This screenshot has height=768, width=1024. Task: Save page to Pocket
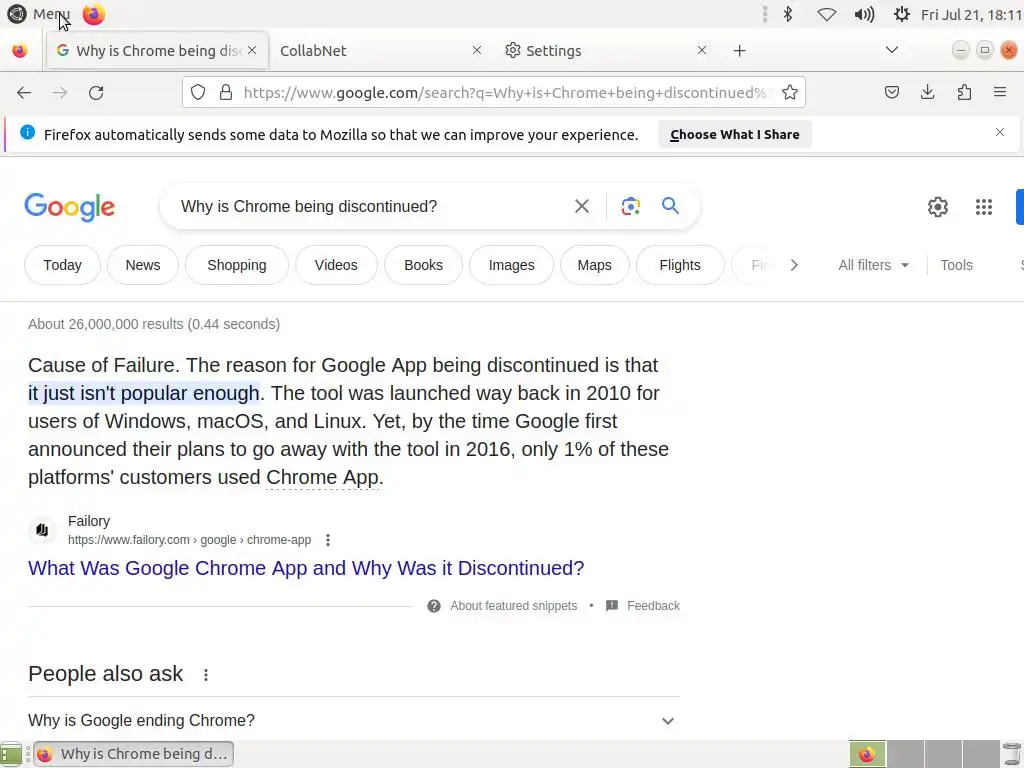[891, 92]
